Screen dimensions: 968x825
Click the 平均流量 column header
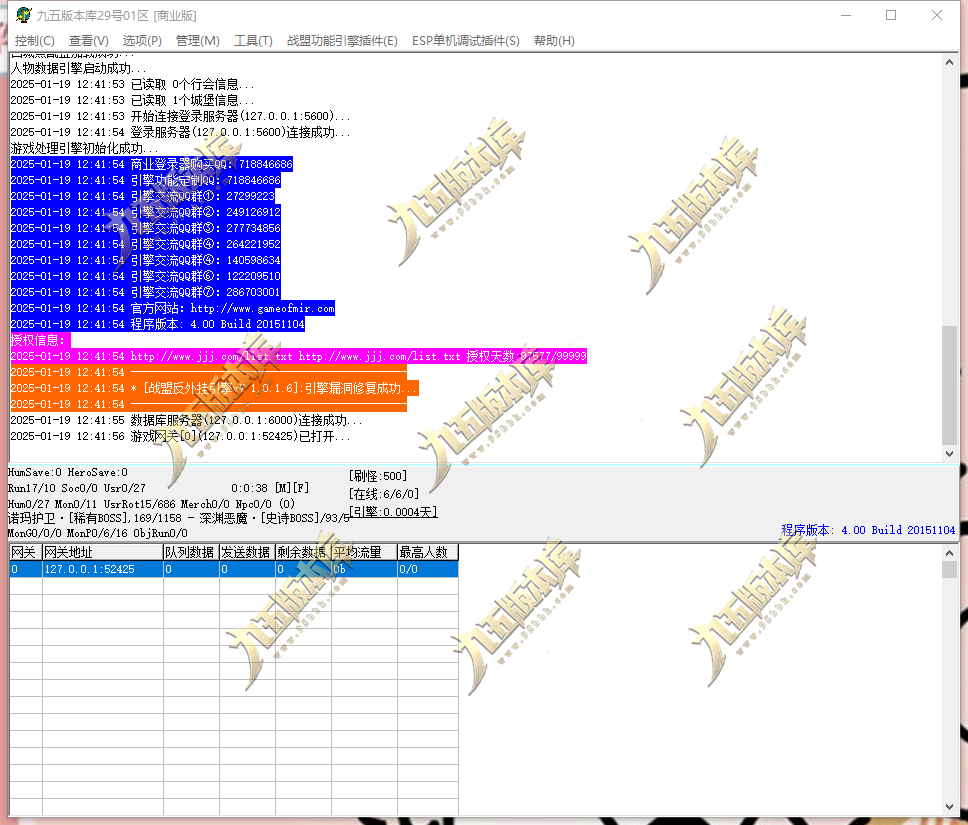pyautogui.click(x=364, y=552)
